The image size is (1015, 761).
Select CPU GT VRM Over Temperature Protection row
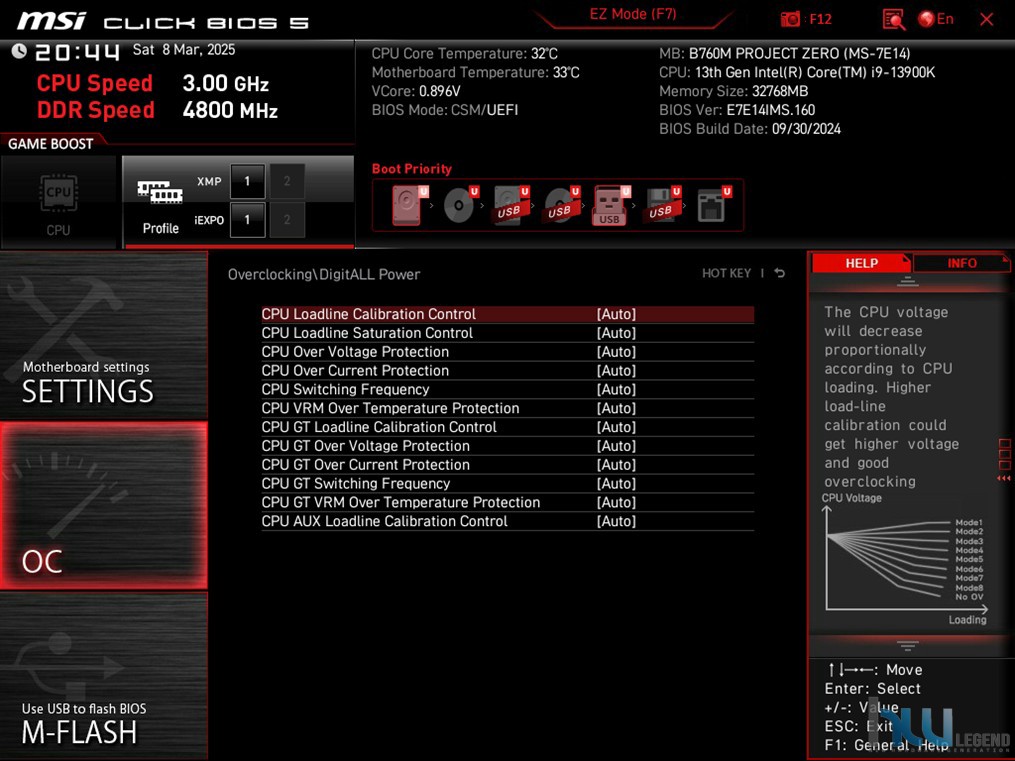[x=508, y=502]
